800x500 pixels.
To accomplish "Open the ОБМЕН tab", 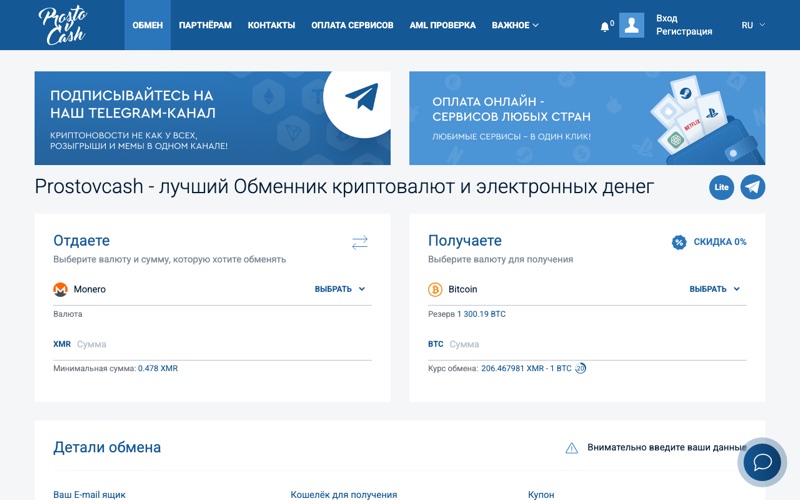I will (x=147, y=25).
